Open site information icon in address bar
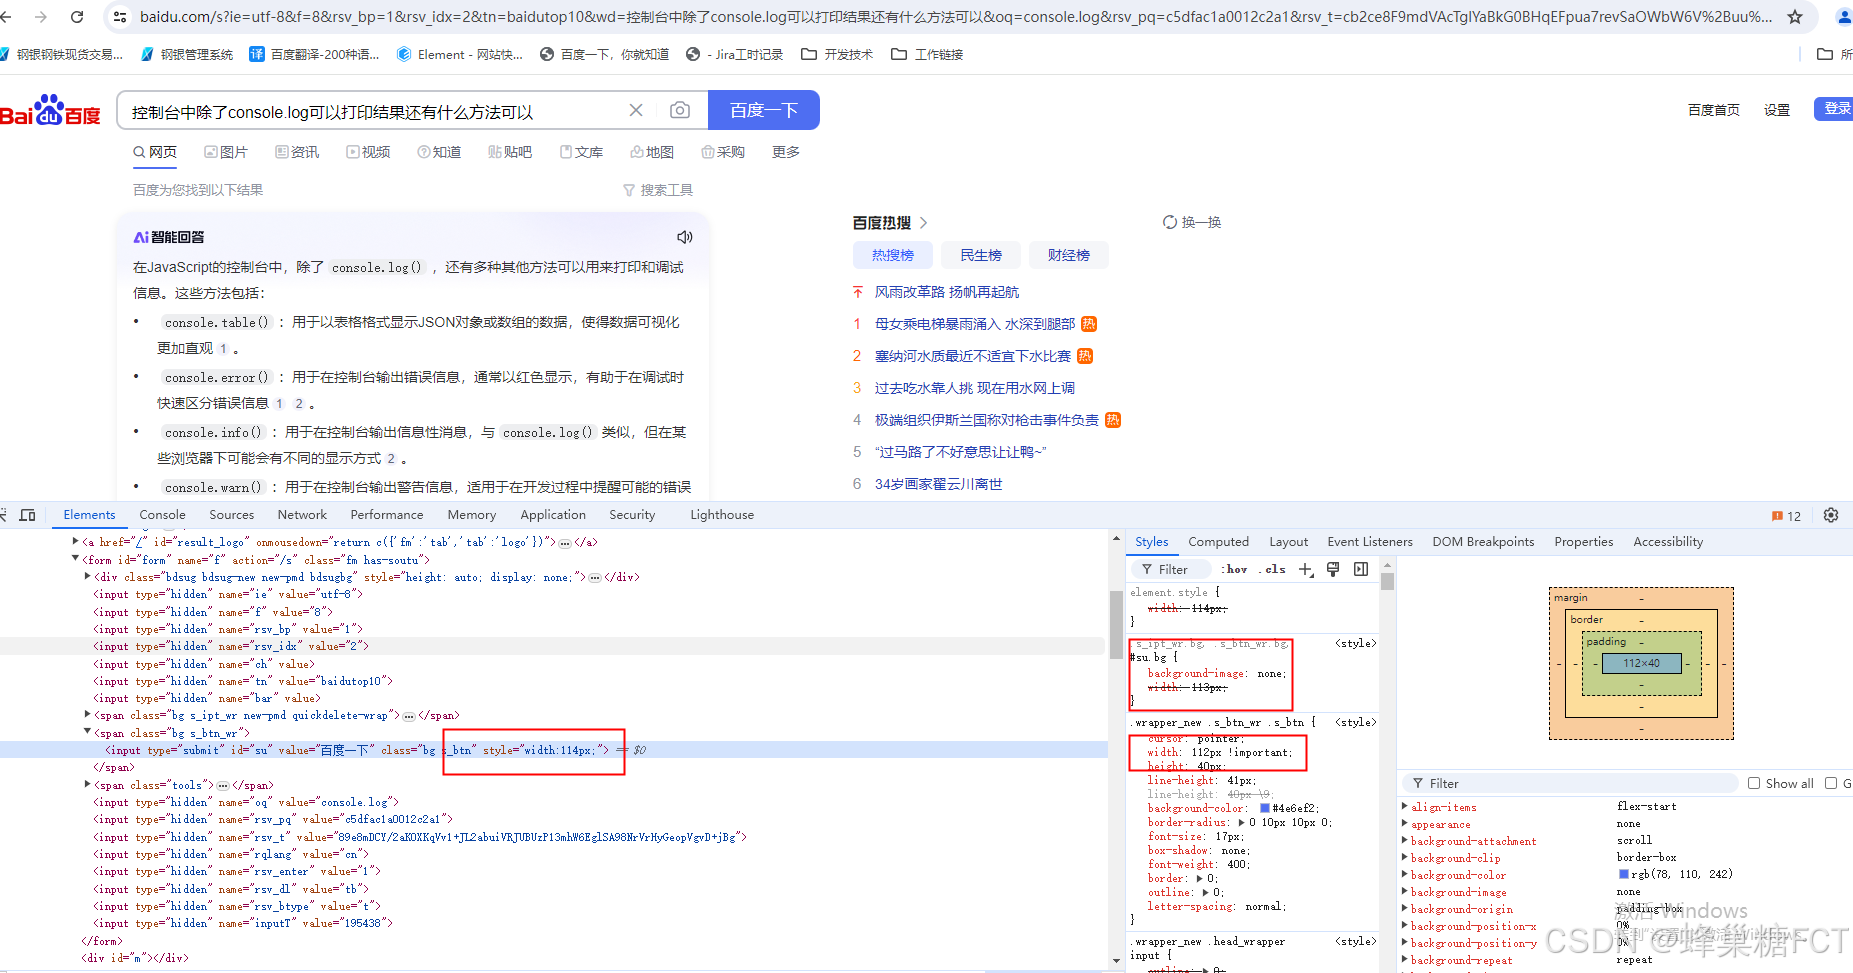This screenshot has height=973, width=1853. pyautogui.click(x=120, y=17)
